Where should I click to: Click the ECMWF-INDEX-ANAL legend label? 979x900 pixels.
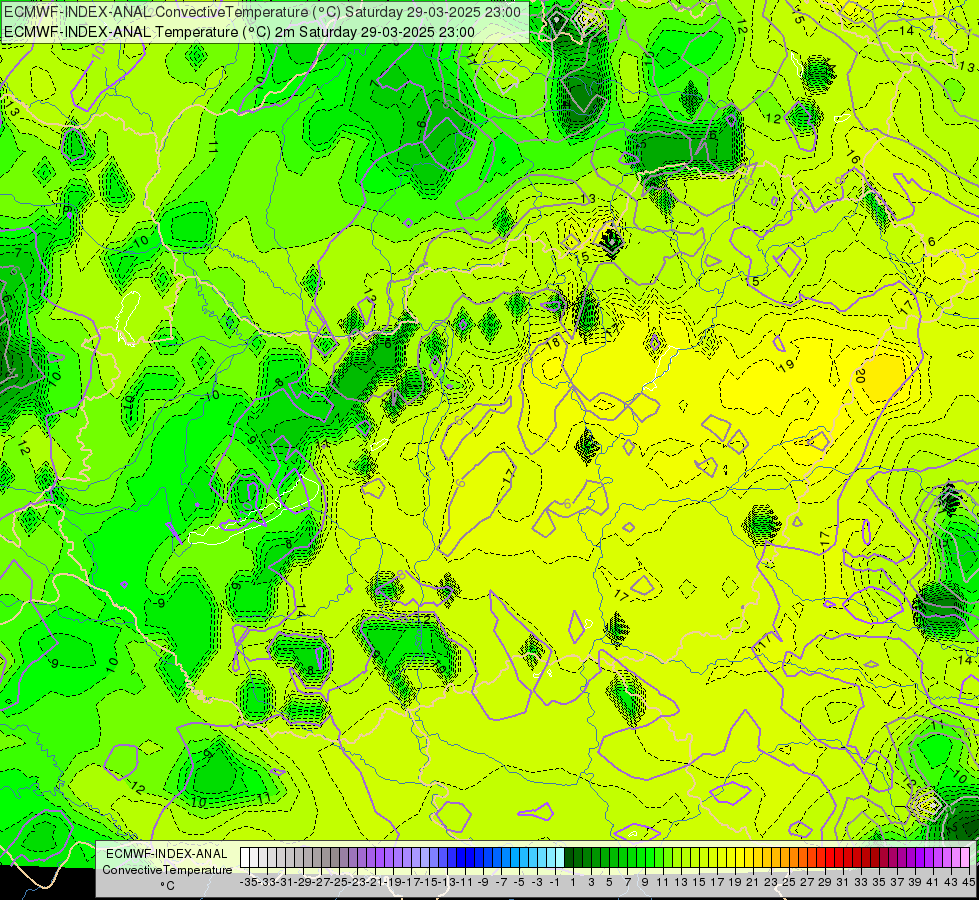coord(167,854)
